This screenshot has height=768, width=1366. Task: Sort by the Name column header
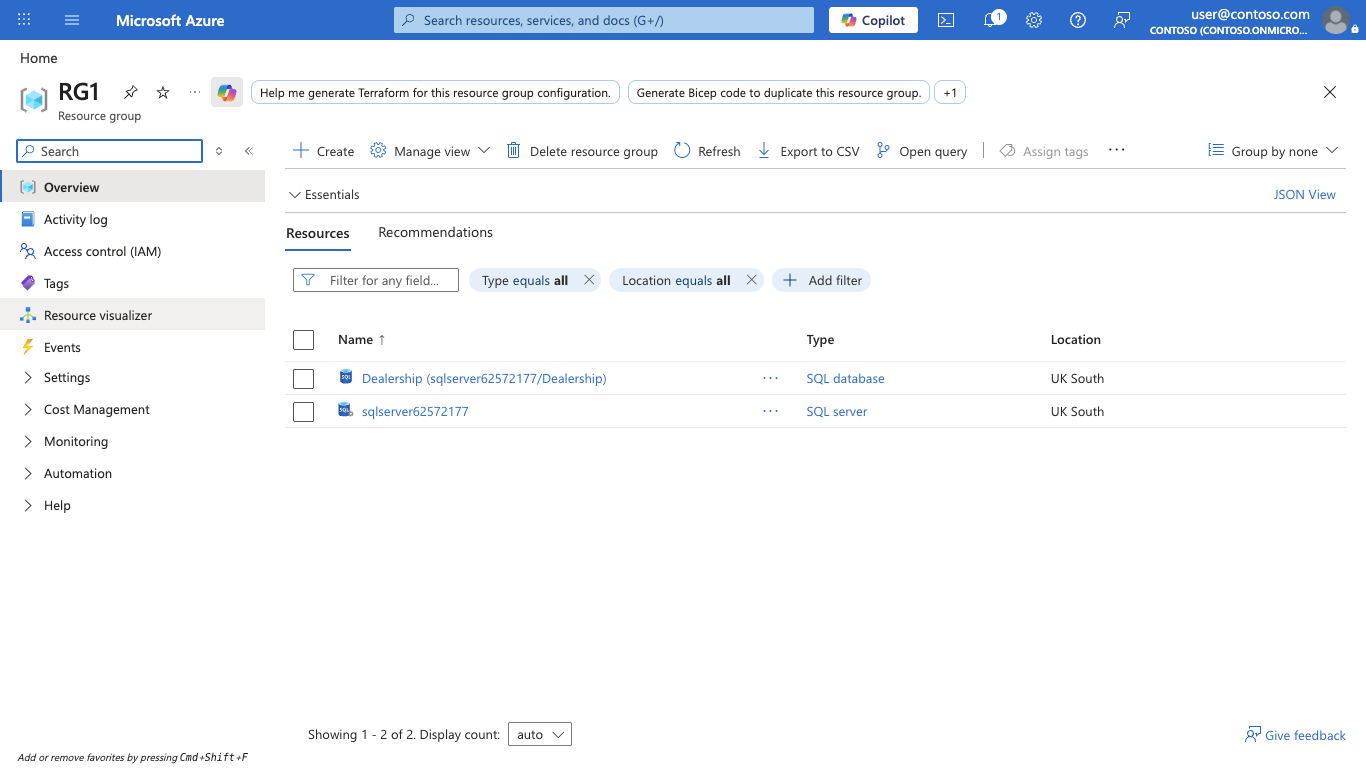pyautogui.click(x=361, y=340)
